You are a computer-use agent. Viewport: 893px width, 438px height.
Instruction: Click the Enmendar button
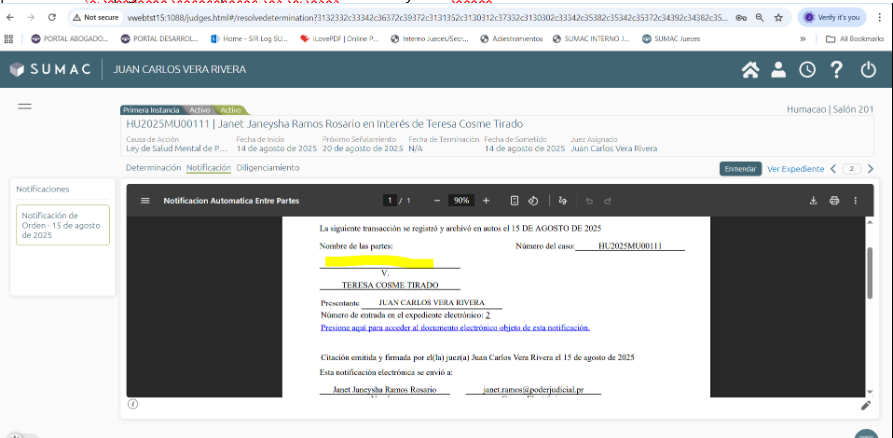pos(740,169)
